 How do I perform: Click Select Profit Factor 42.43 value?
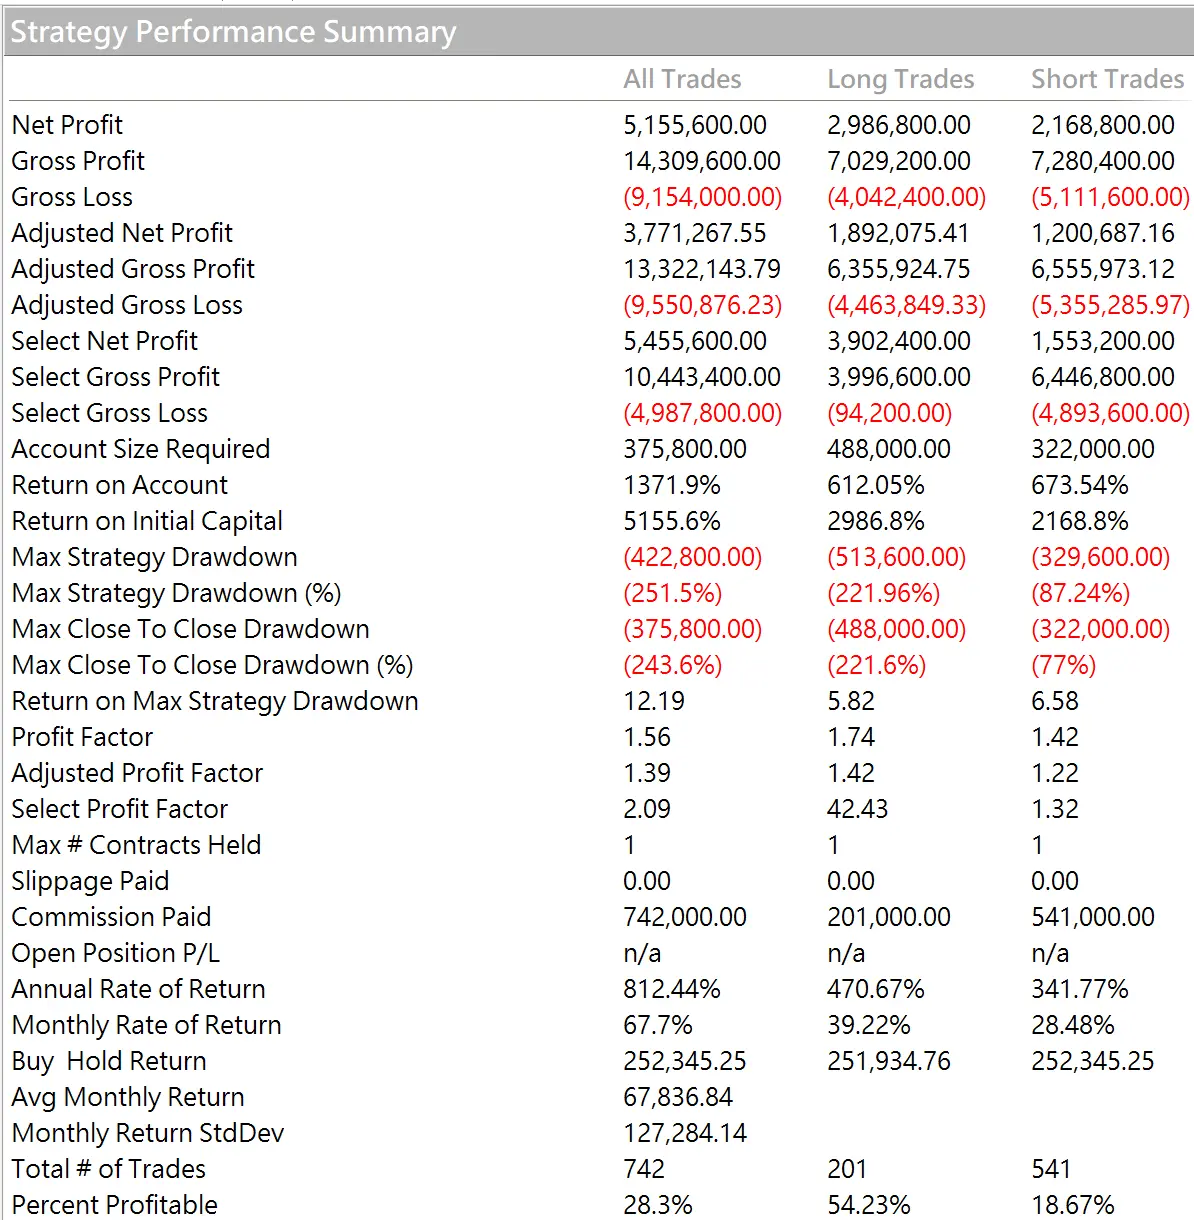pyautogui.click(x=857, y=809)
